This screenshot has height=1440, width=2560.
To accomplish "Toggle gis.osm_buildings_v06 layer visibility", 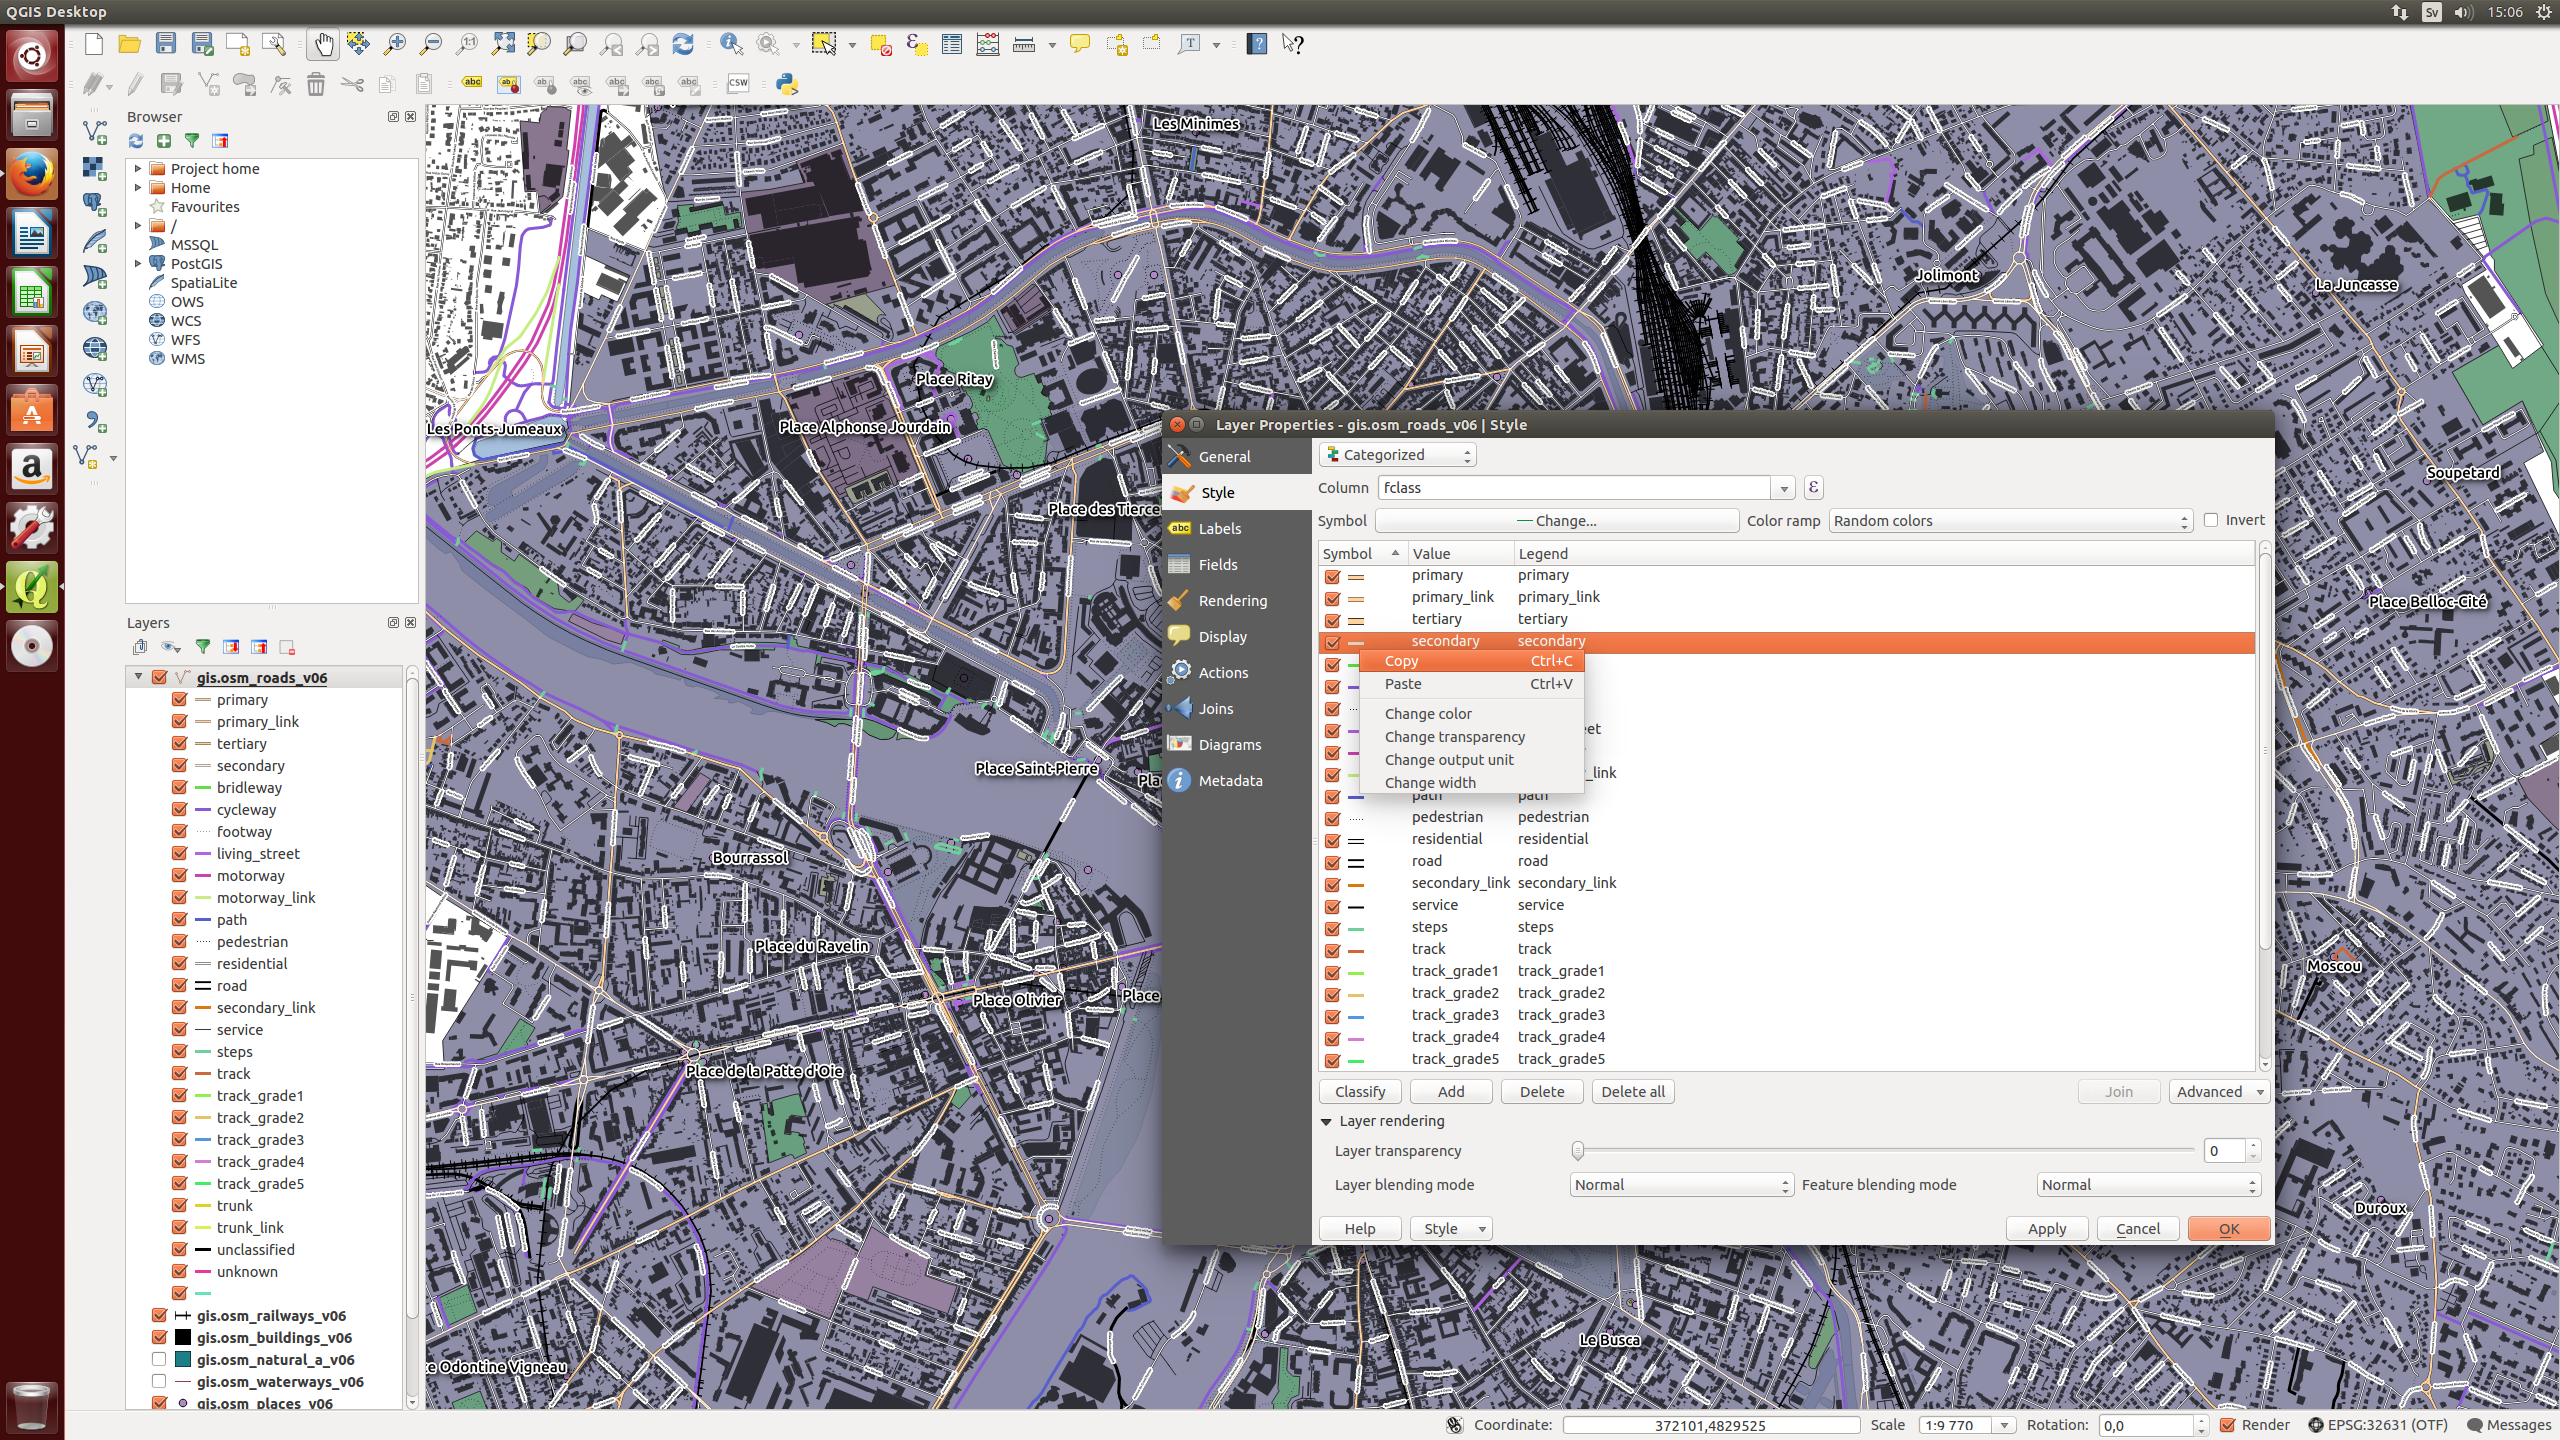I will (159, 1337).
